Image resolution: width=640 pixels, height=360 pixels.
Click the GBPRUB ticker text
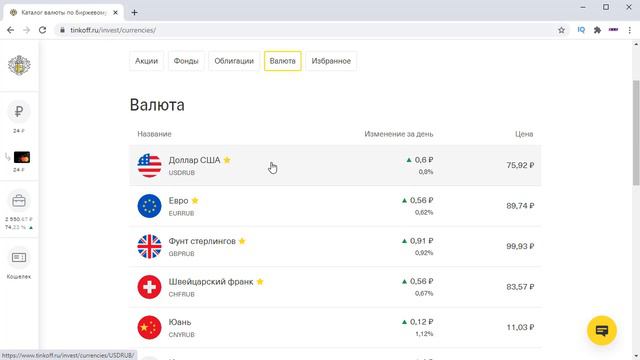pos(182,253)
